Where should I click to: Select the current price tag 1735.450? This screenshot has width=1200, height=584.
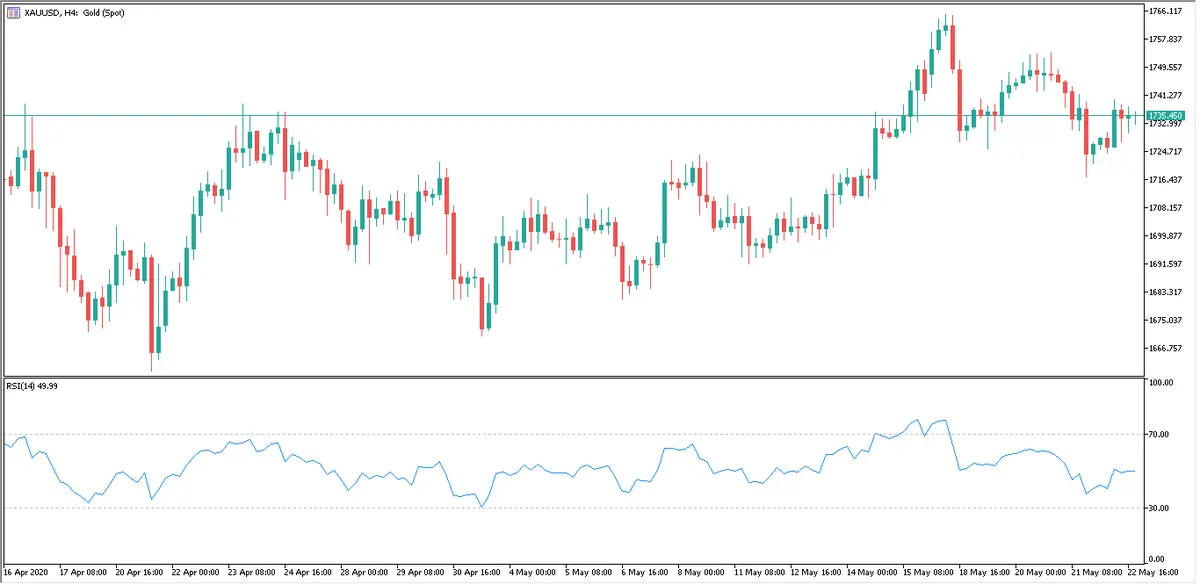click(x=1167, y=116)
